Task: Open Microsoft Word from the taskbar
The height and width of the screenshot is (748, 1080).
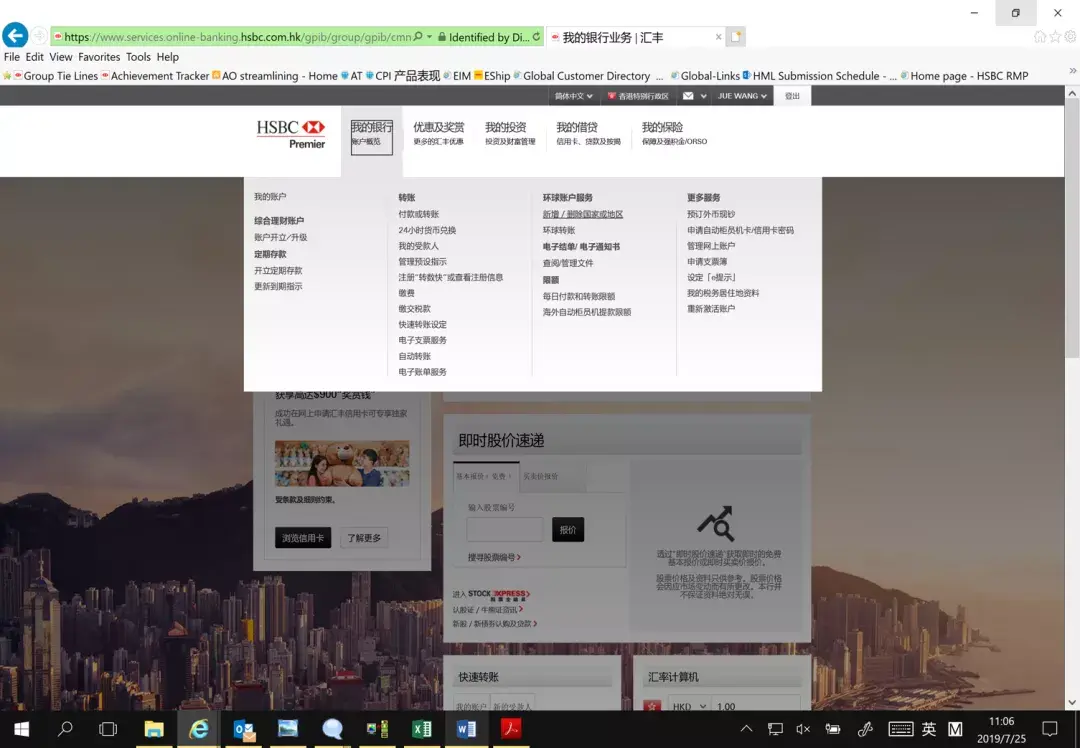Action: (x=467, y=729)
